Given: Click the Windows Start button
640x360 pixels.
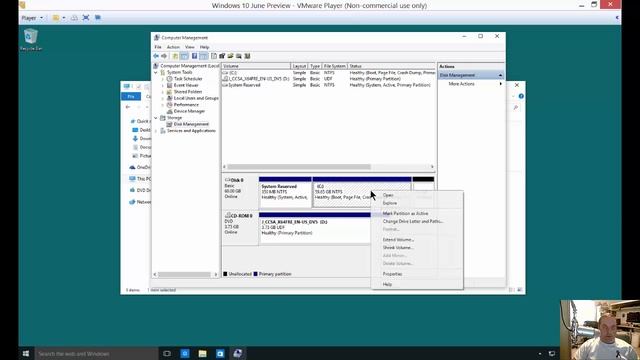Looking at the screenshot, I should [26, 353].
